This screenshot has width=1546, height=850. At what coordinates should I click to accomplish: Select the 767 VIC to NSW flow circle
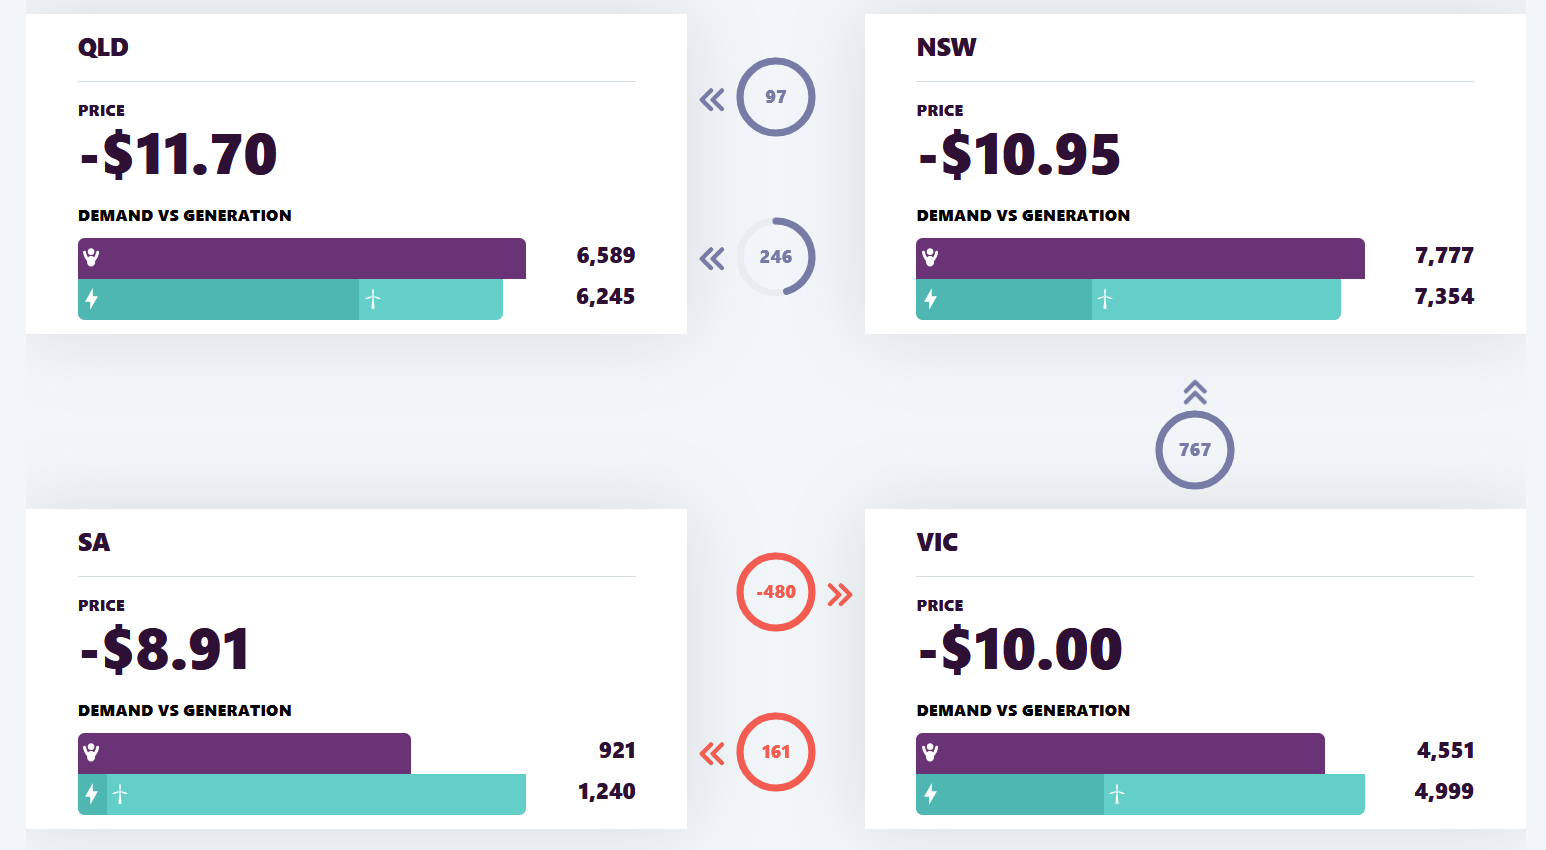(1195, 450)
